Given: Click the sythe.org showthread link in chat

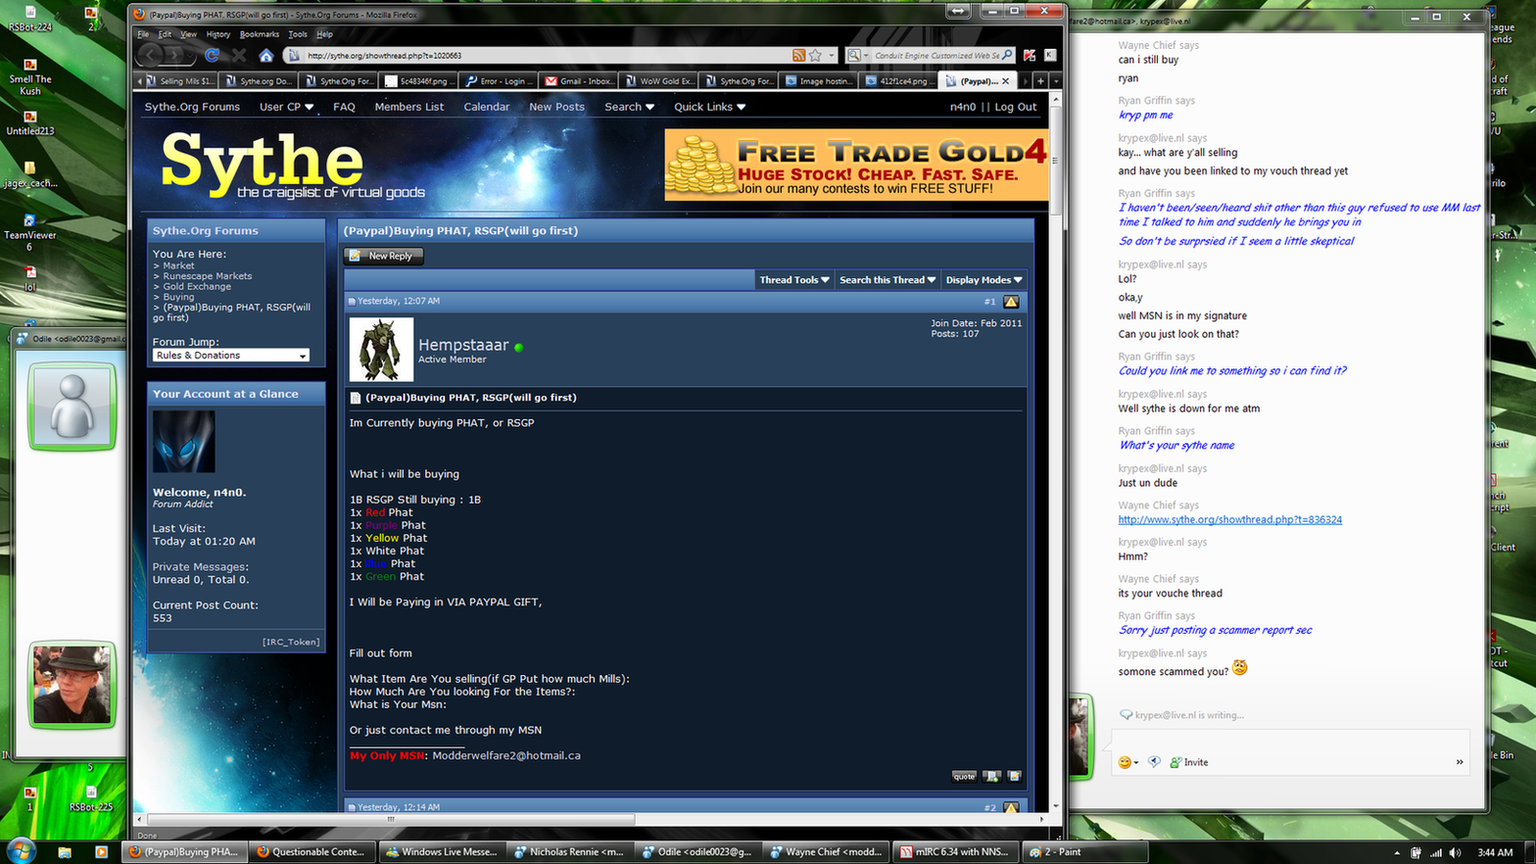Looking at the screenshot, I should 1230,520.
